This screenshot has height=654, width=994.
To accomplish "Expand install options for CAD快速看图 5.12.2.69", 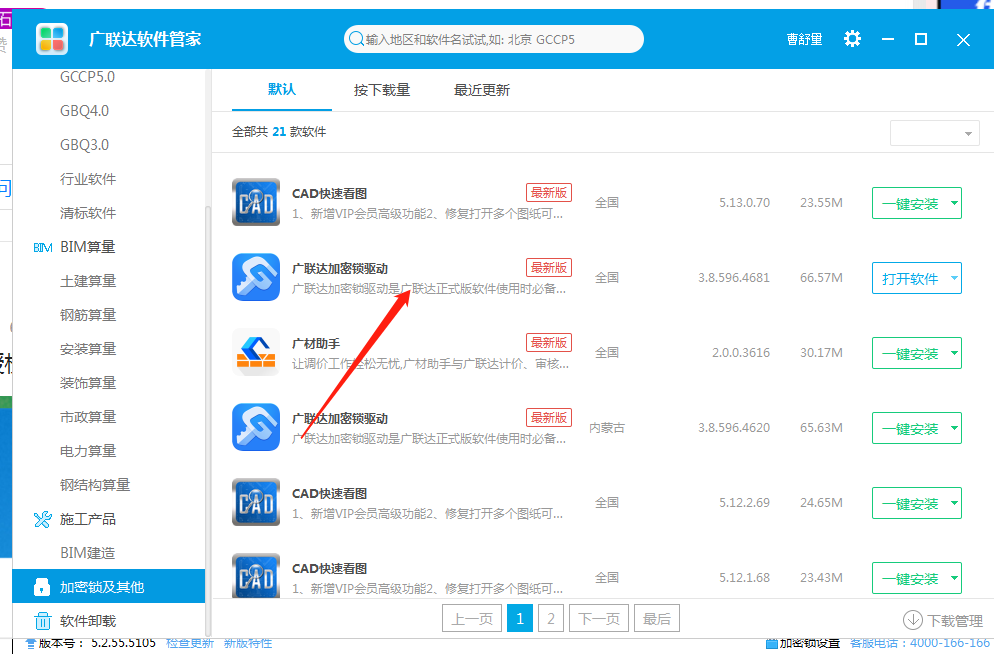I will 954,503.
